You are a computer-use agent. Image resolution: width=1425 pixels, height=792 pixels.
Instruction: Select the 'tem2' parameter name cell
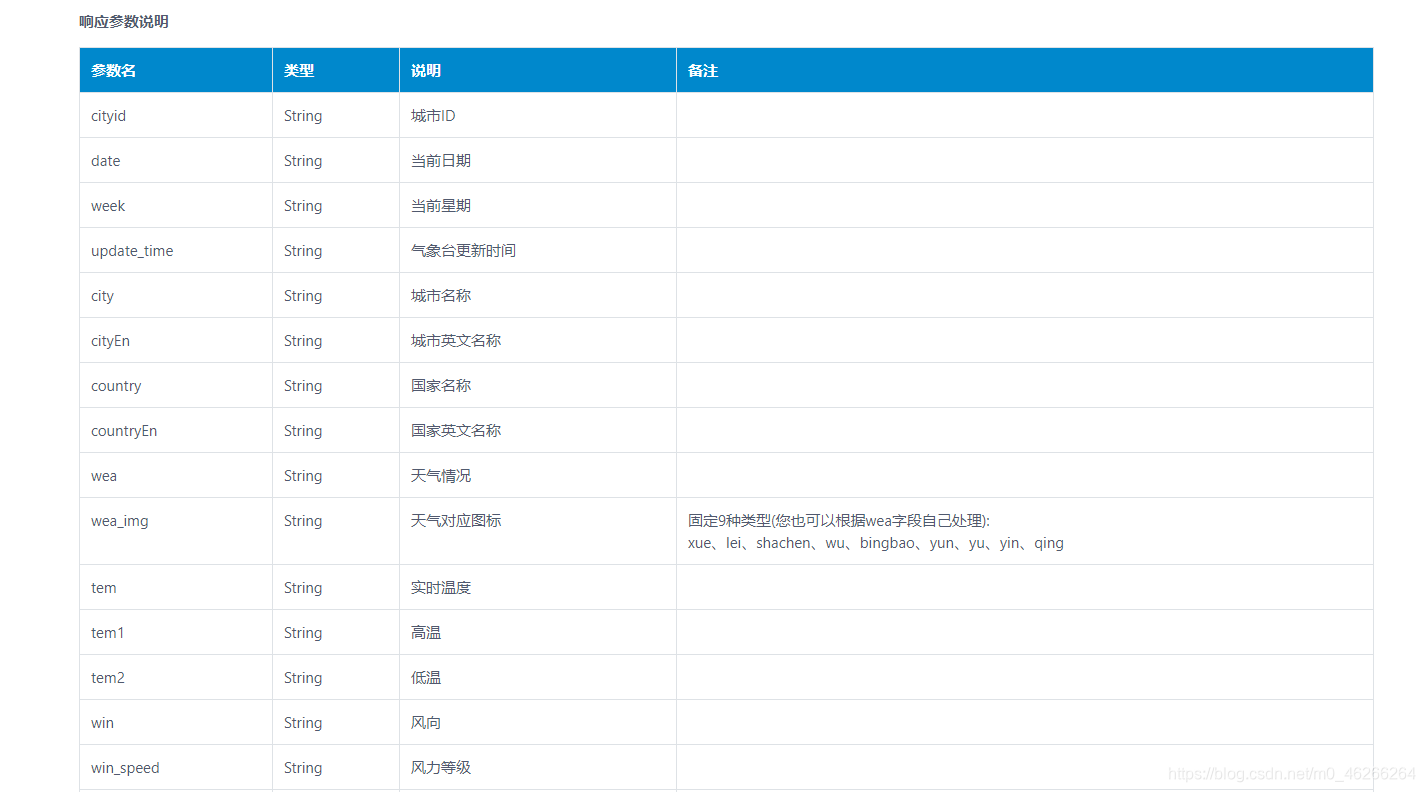pos(176,677)
